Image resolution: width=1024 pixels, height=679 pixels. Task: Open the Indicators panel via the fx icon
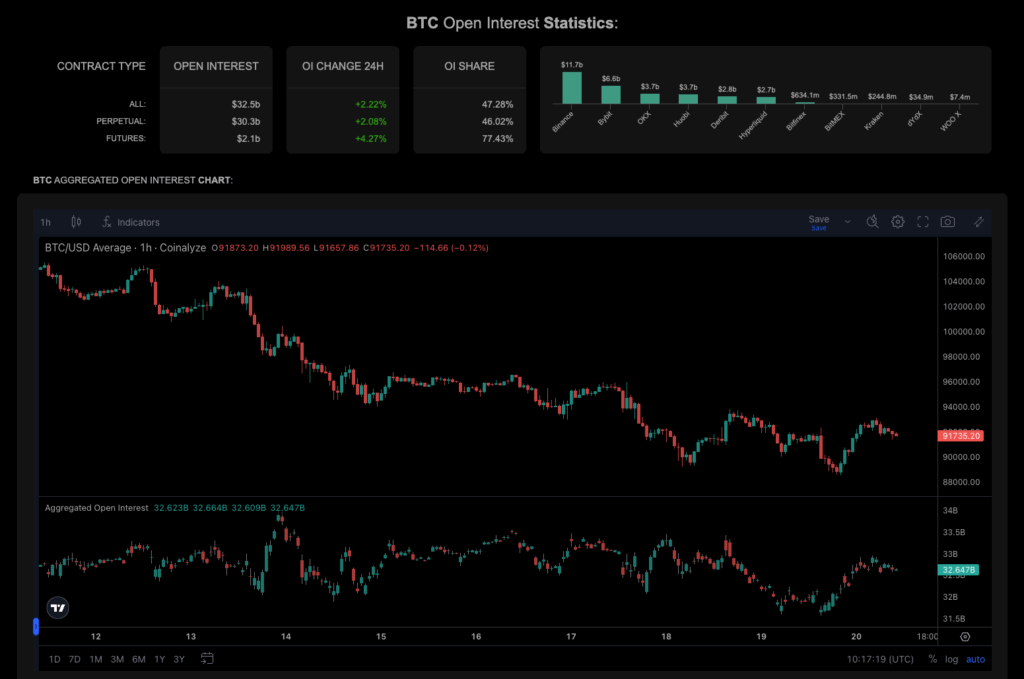click(x=105, y=222)
